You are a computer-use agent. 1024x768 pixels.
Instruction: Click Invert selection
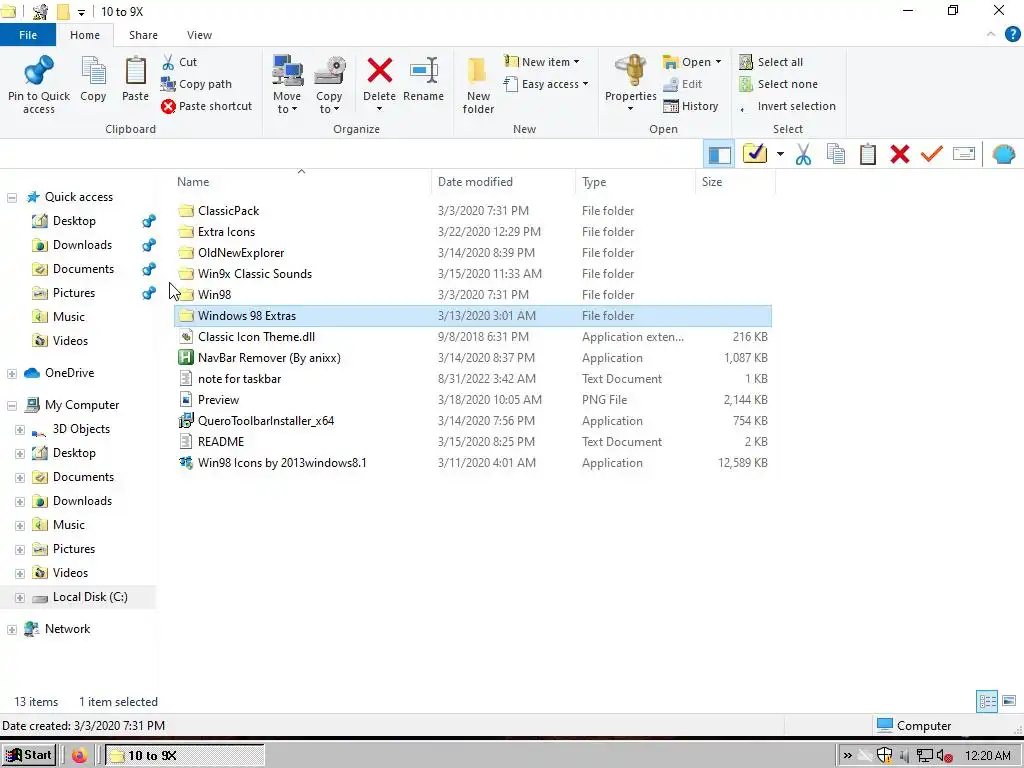tap(788, 106)
